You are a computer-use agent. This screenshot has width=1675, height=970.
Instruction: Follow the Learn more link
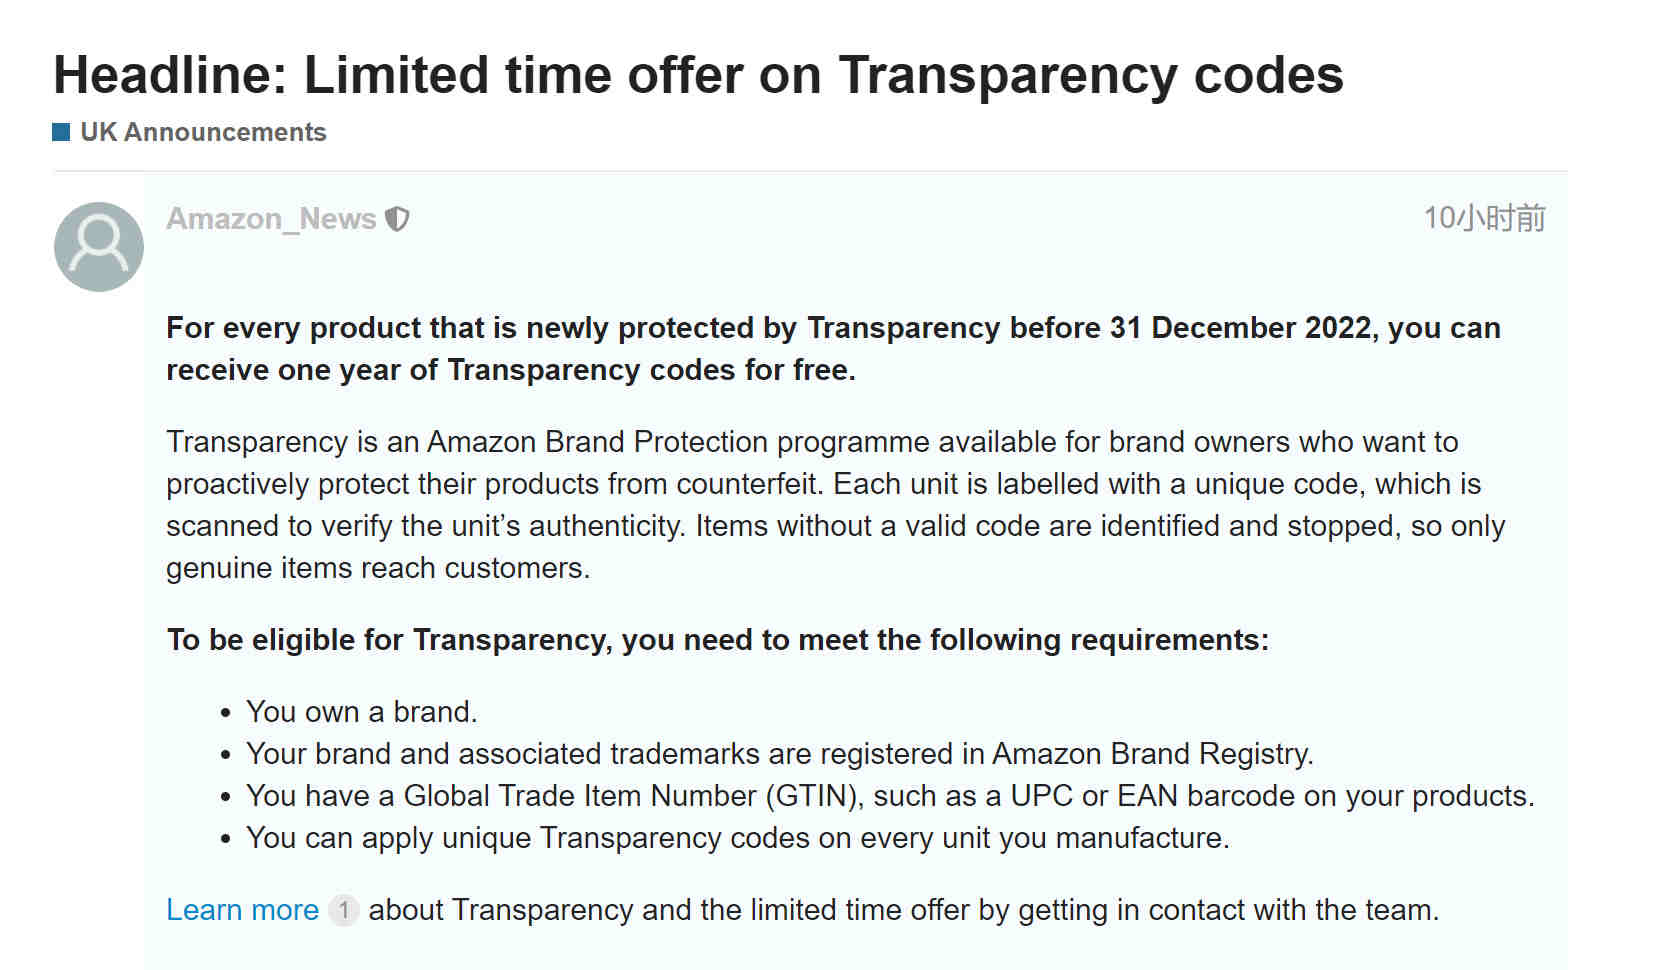(243, 910)
